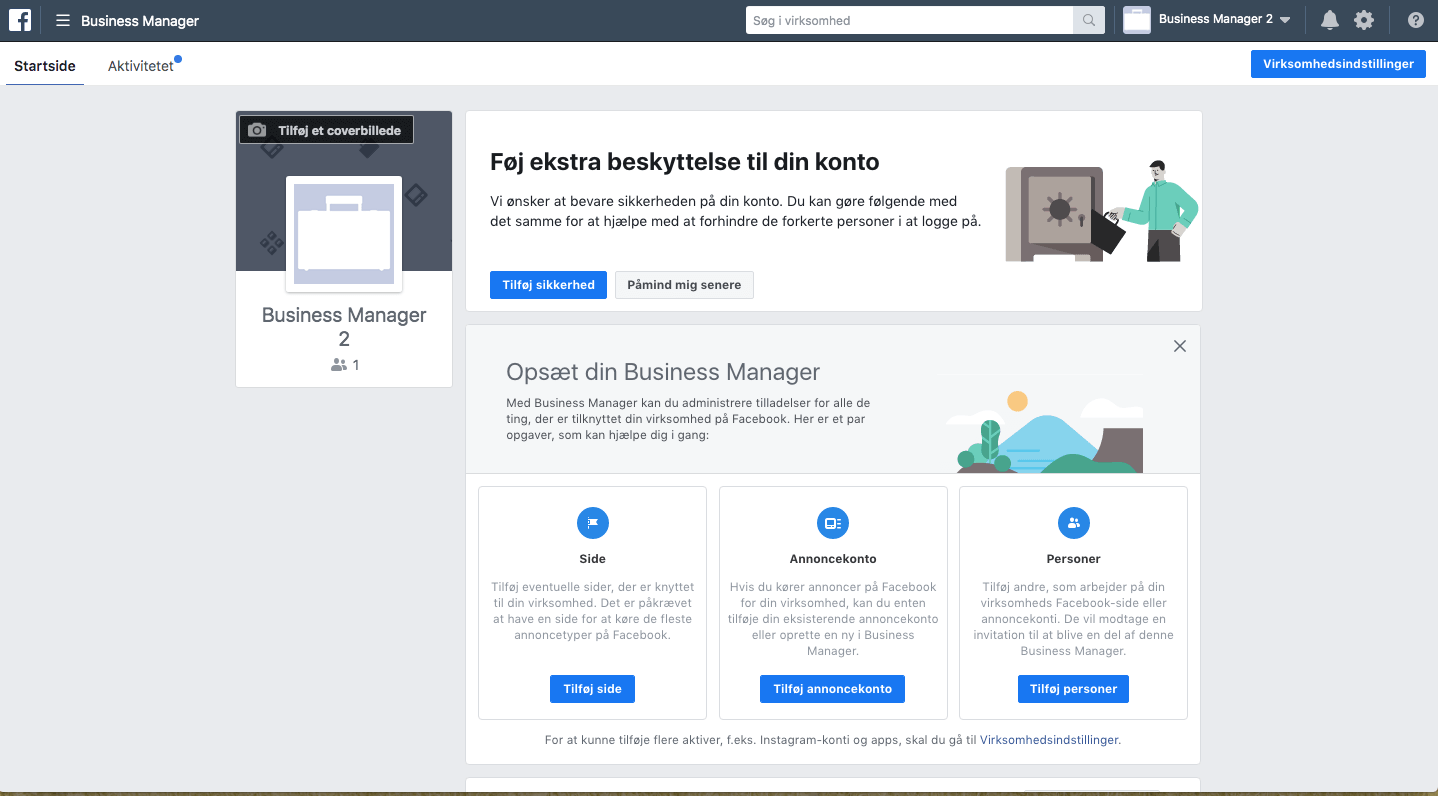Screen dimensions: 1438x796
Task: Click Tilføj sikkerhed button
Action: [548, 285]
